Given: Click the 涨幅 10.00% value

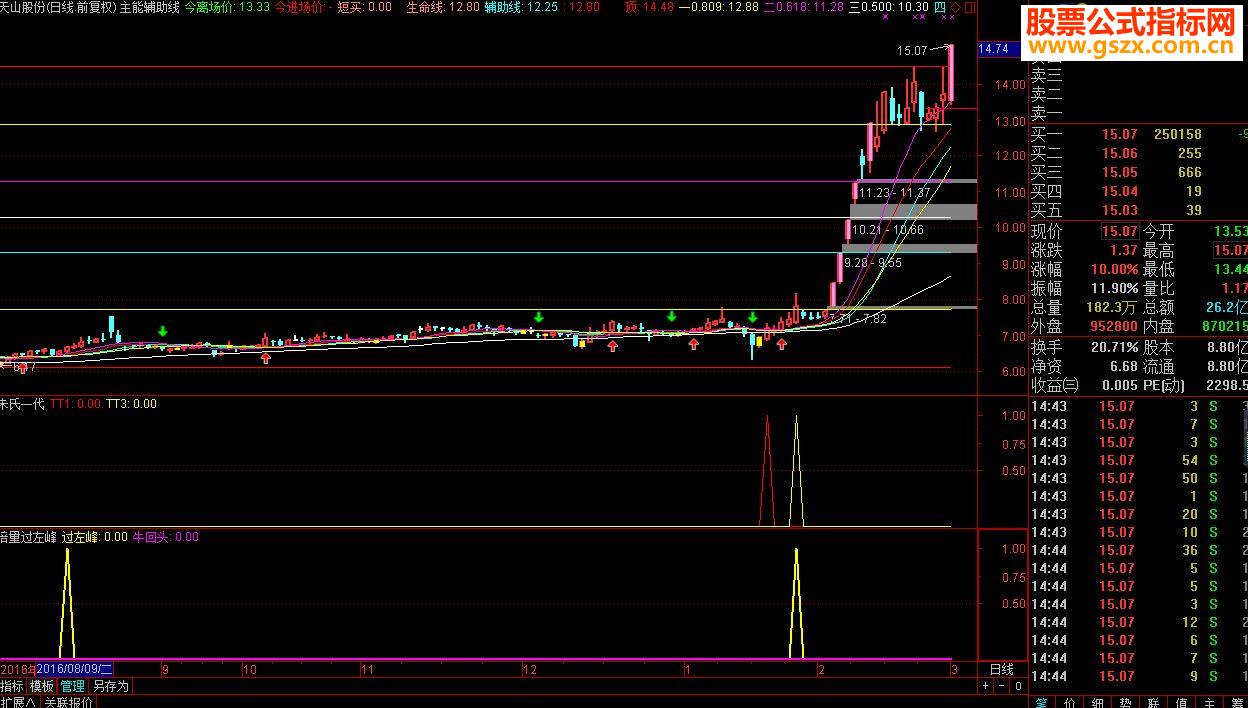Looking at the screenshot, I should (1115, 269).
